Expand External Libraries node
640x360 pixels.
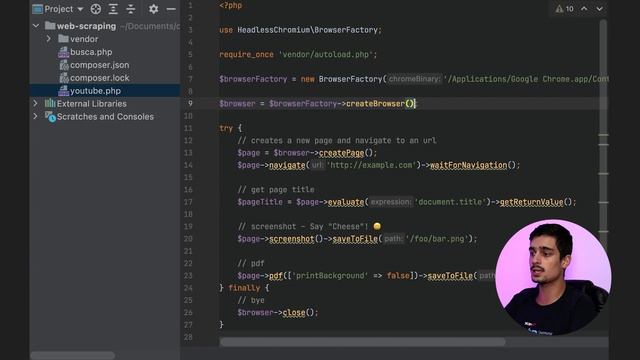click(x=36, y=103)
